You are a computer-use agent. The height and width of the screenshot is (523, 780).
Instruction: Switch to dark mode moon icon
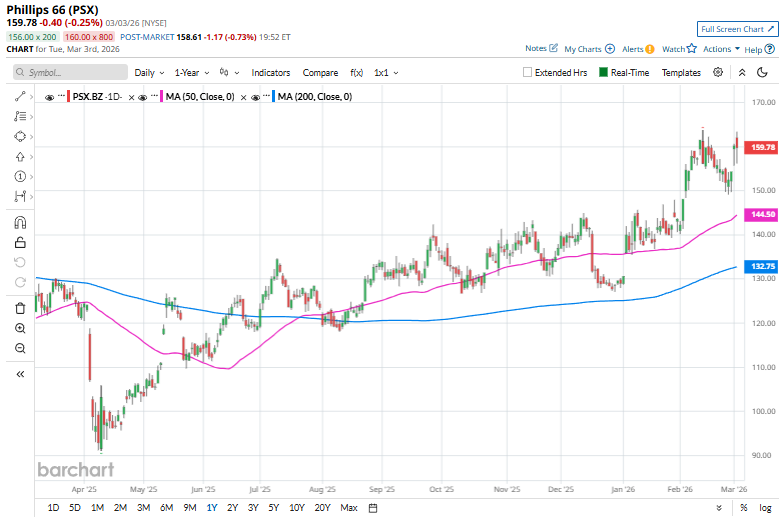click(765, 73)
